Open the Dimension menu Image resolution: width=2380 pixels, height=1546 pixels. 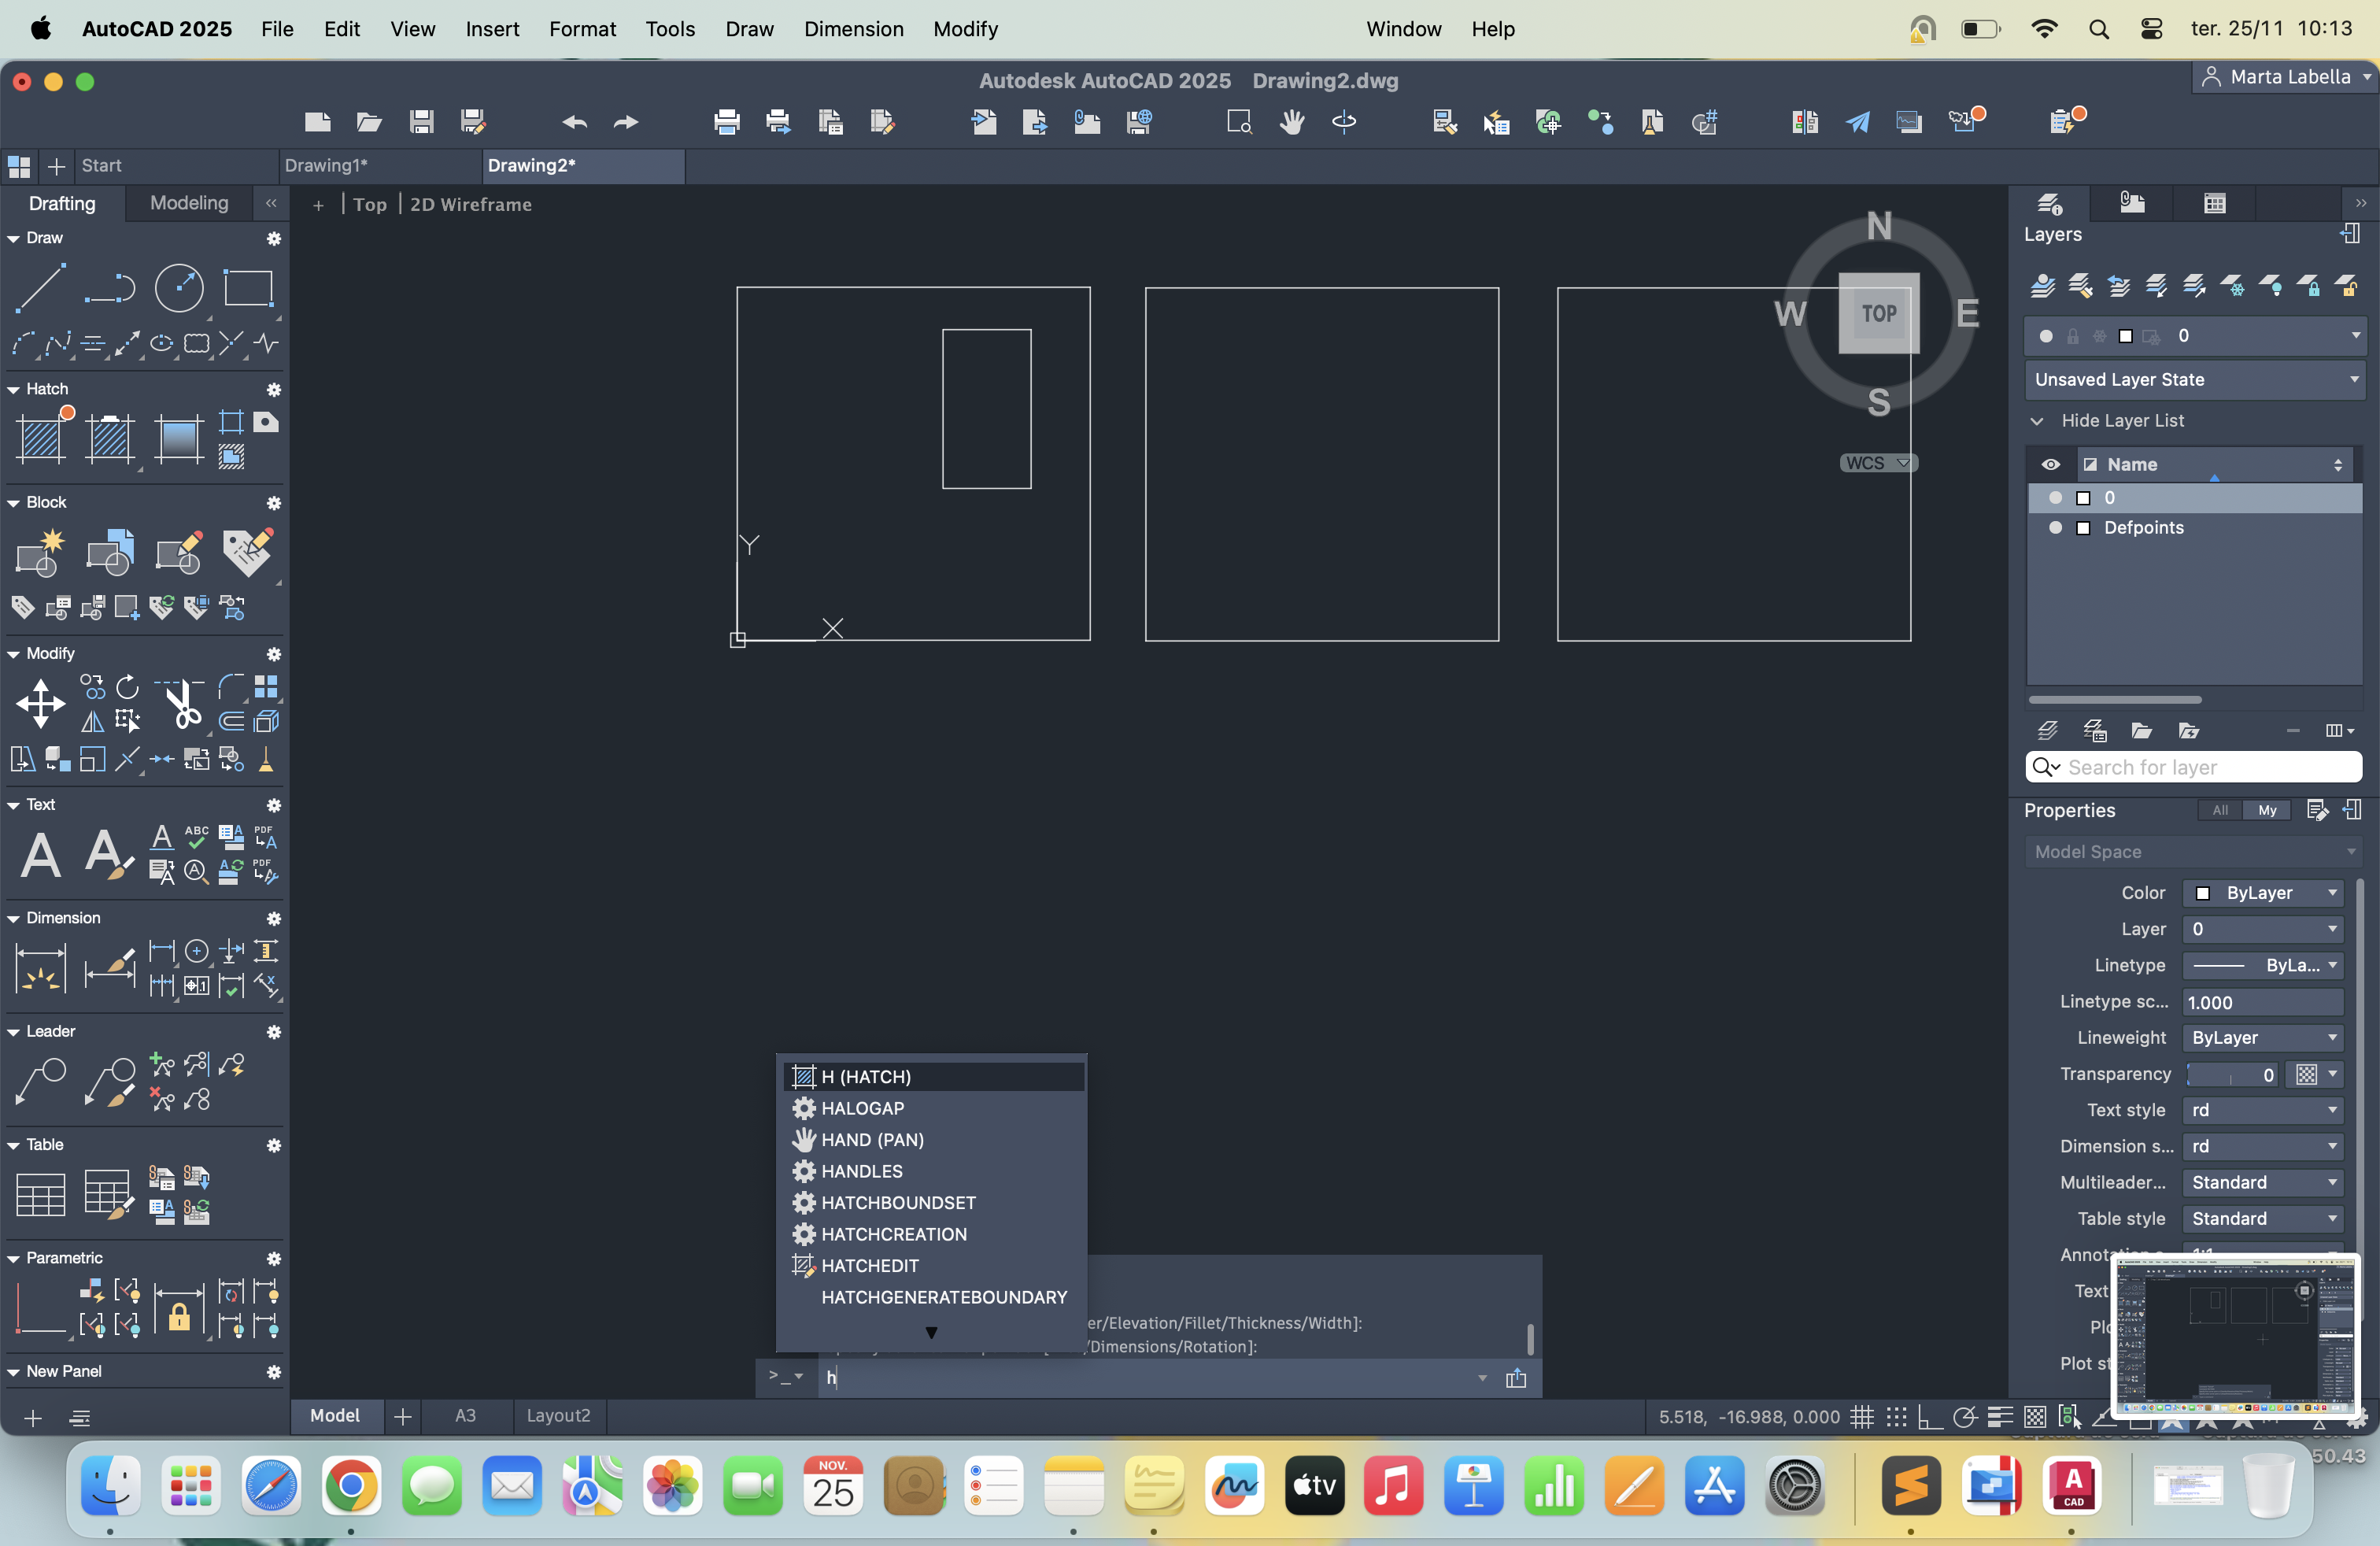click(853, 29)
